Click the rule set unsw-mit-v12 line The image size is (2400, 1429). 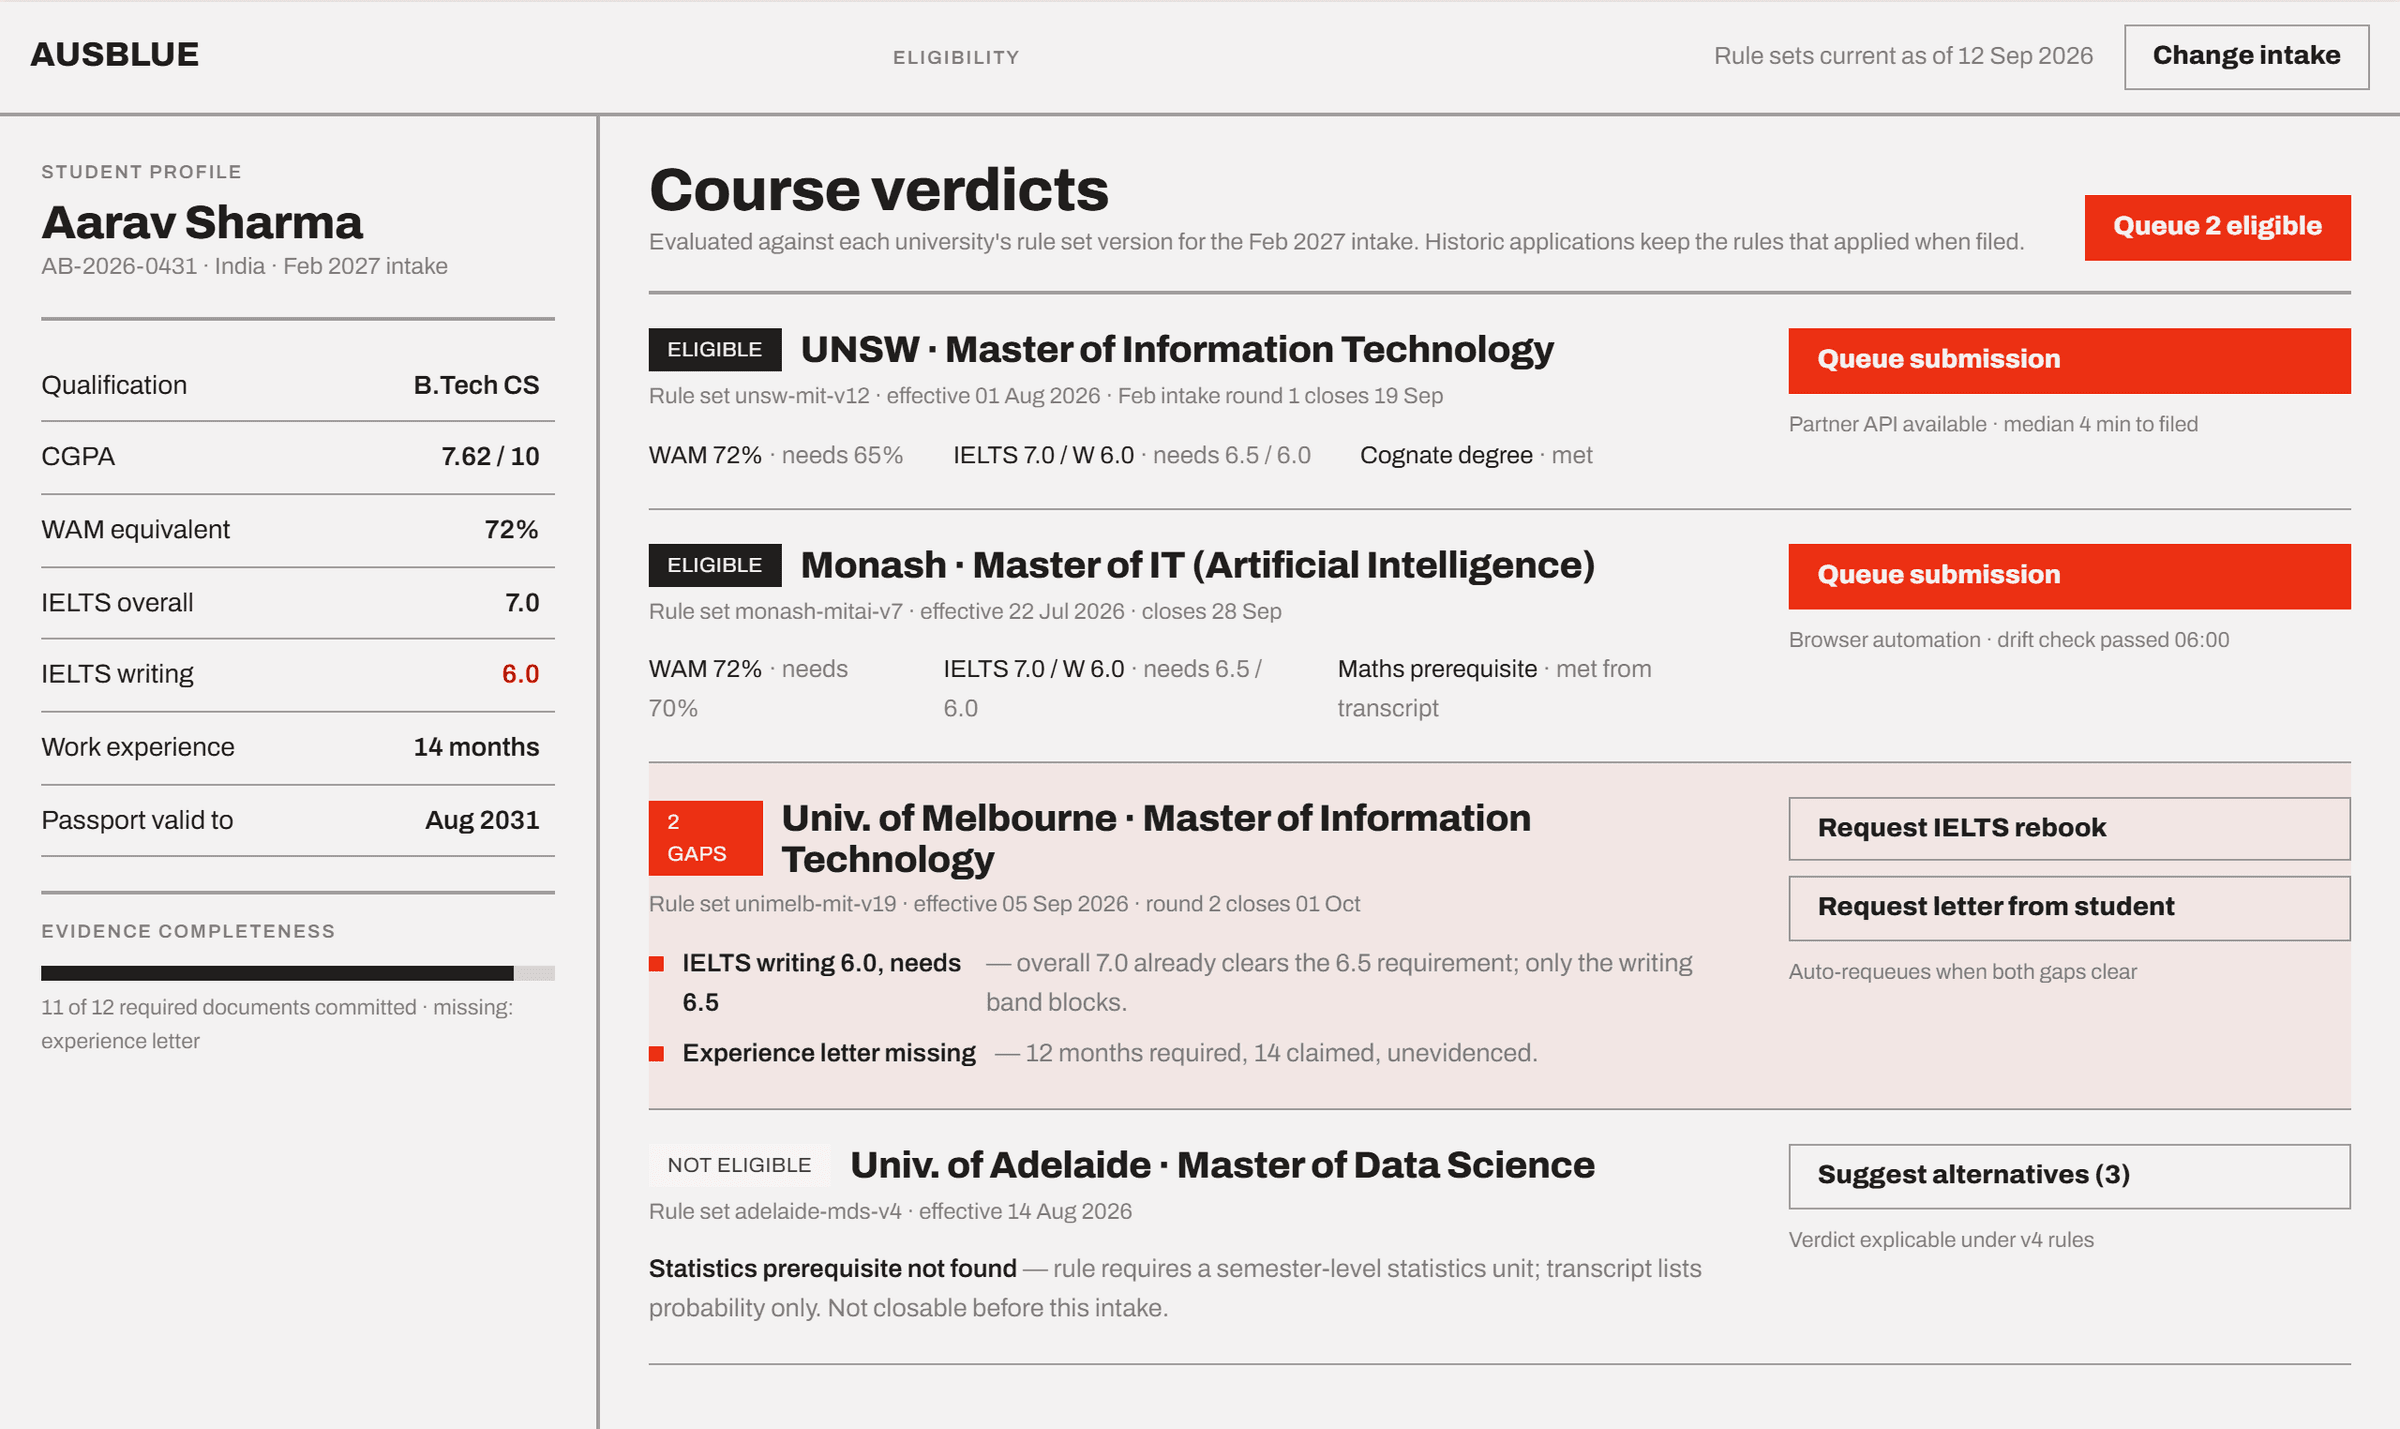(1046, 396)
